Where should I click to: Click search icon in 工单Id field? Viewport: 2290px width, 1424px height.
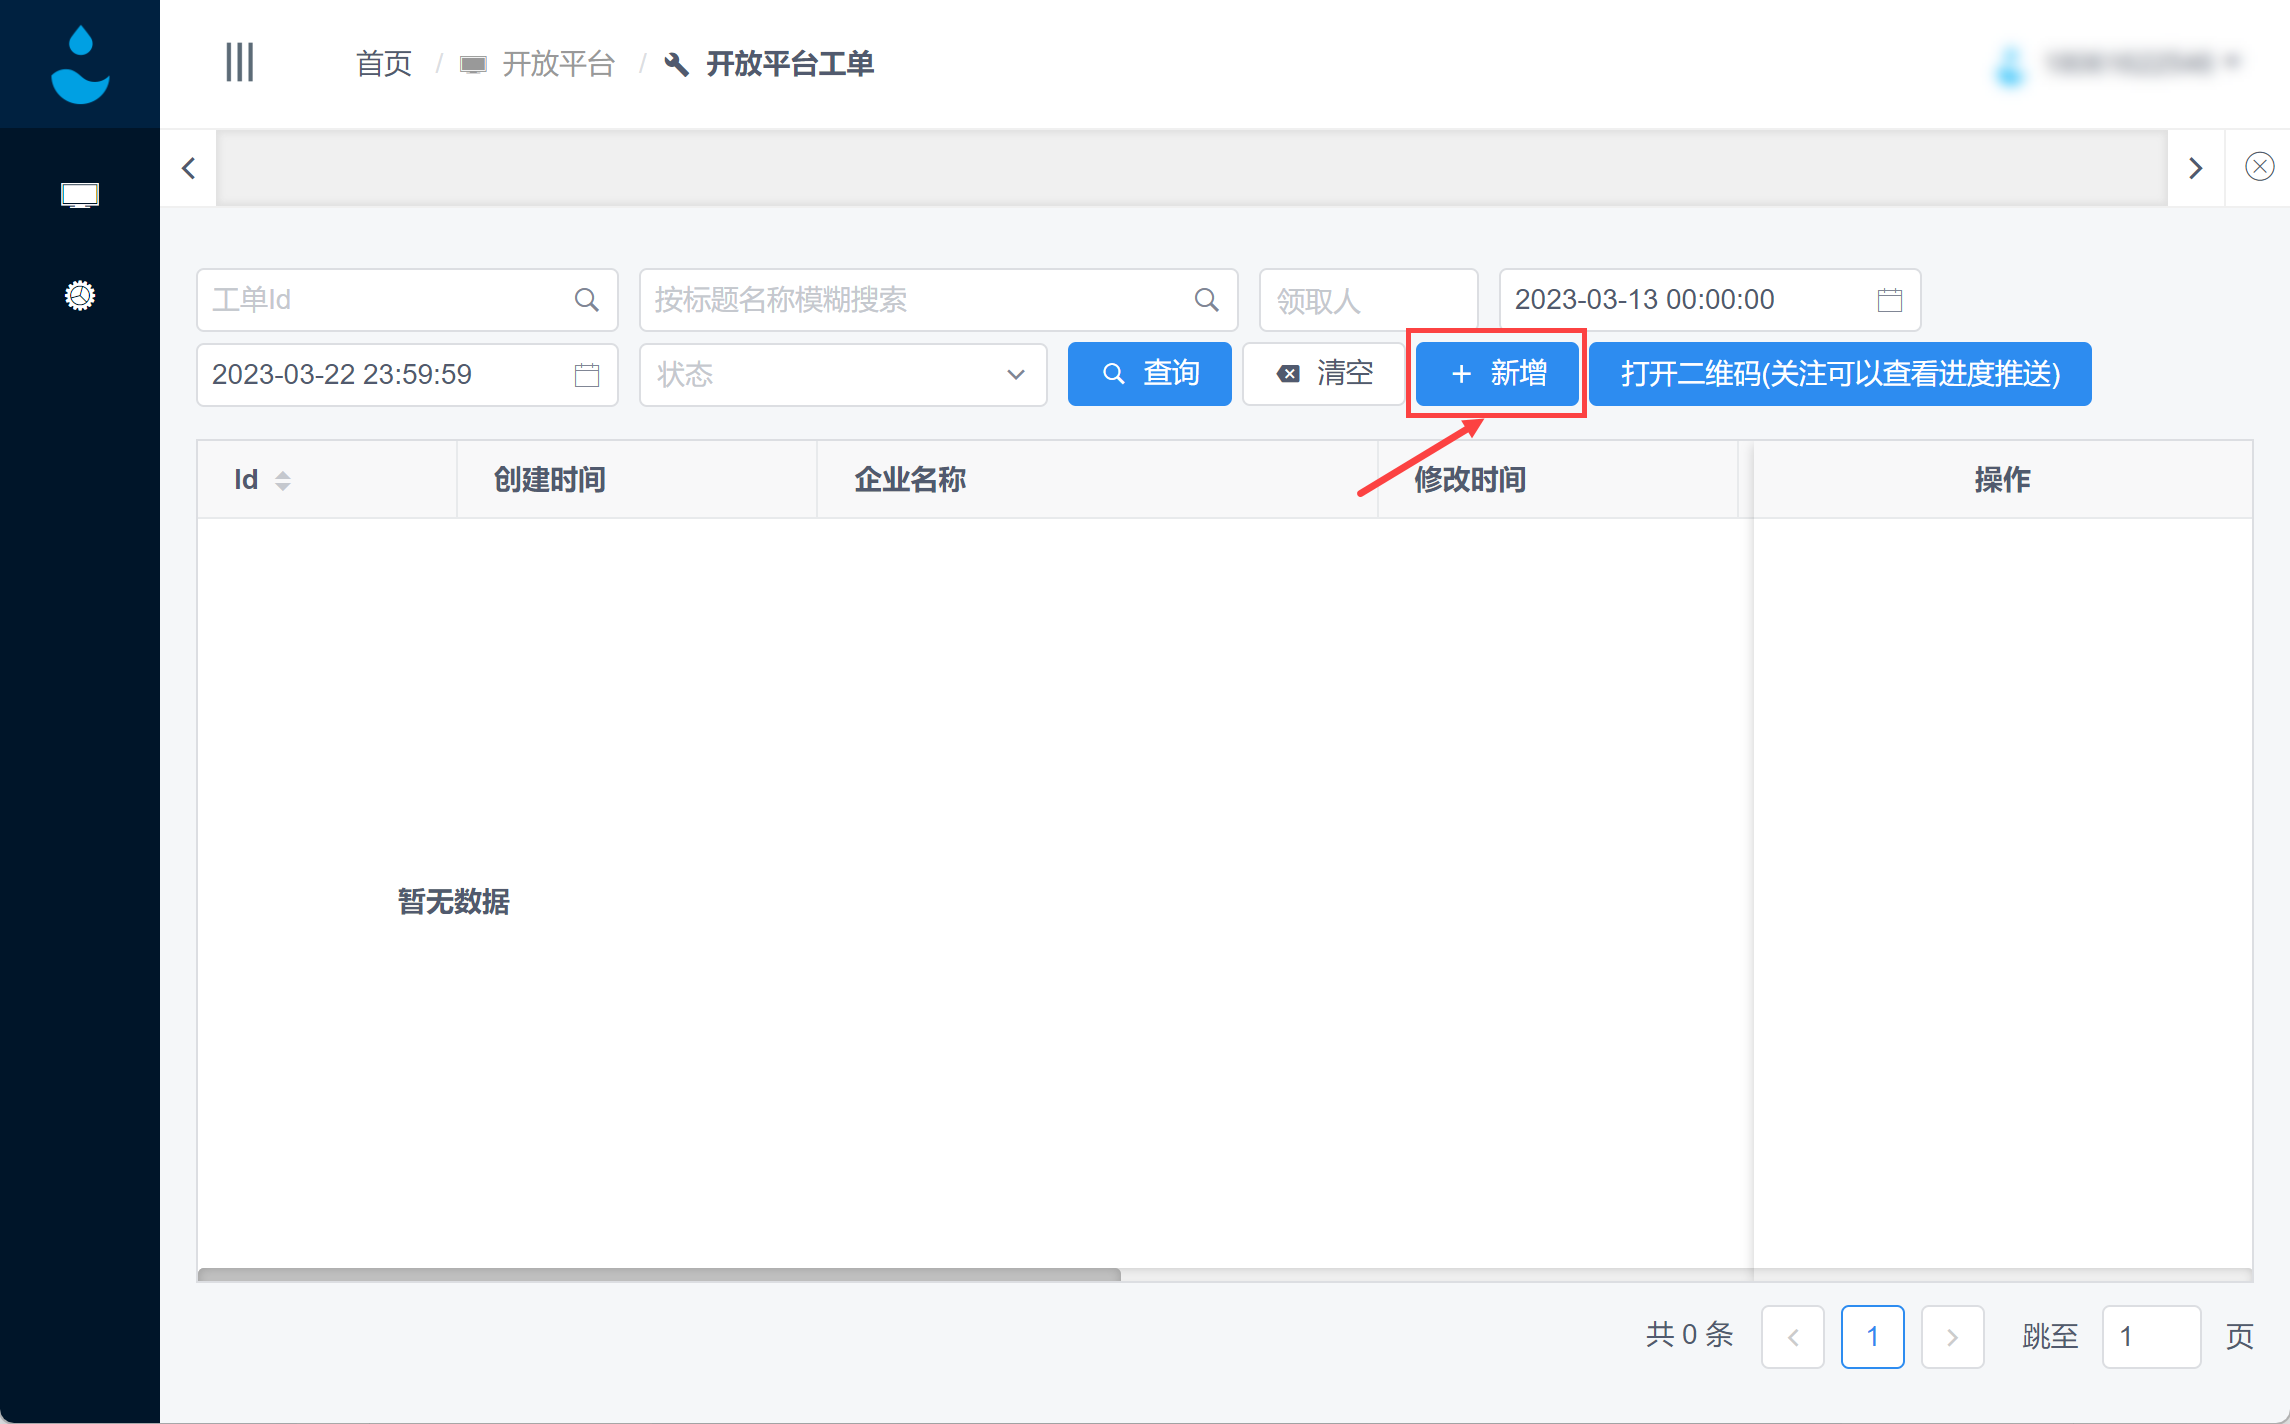[x=587, y=300]
